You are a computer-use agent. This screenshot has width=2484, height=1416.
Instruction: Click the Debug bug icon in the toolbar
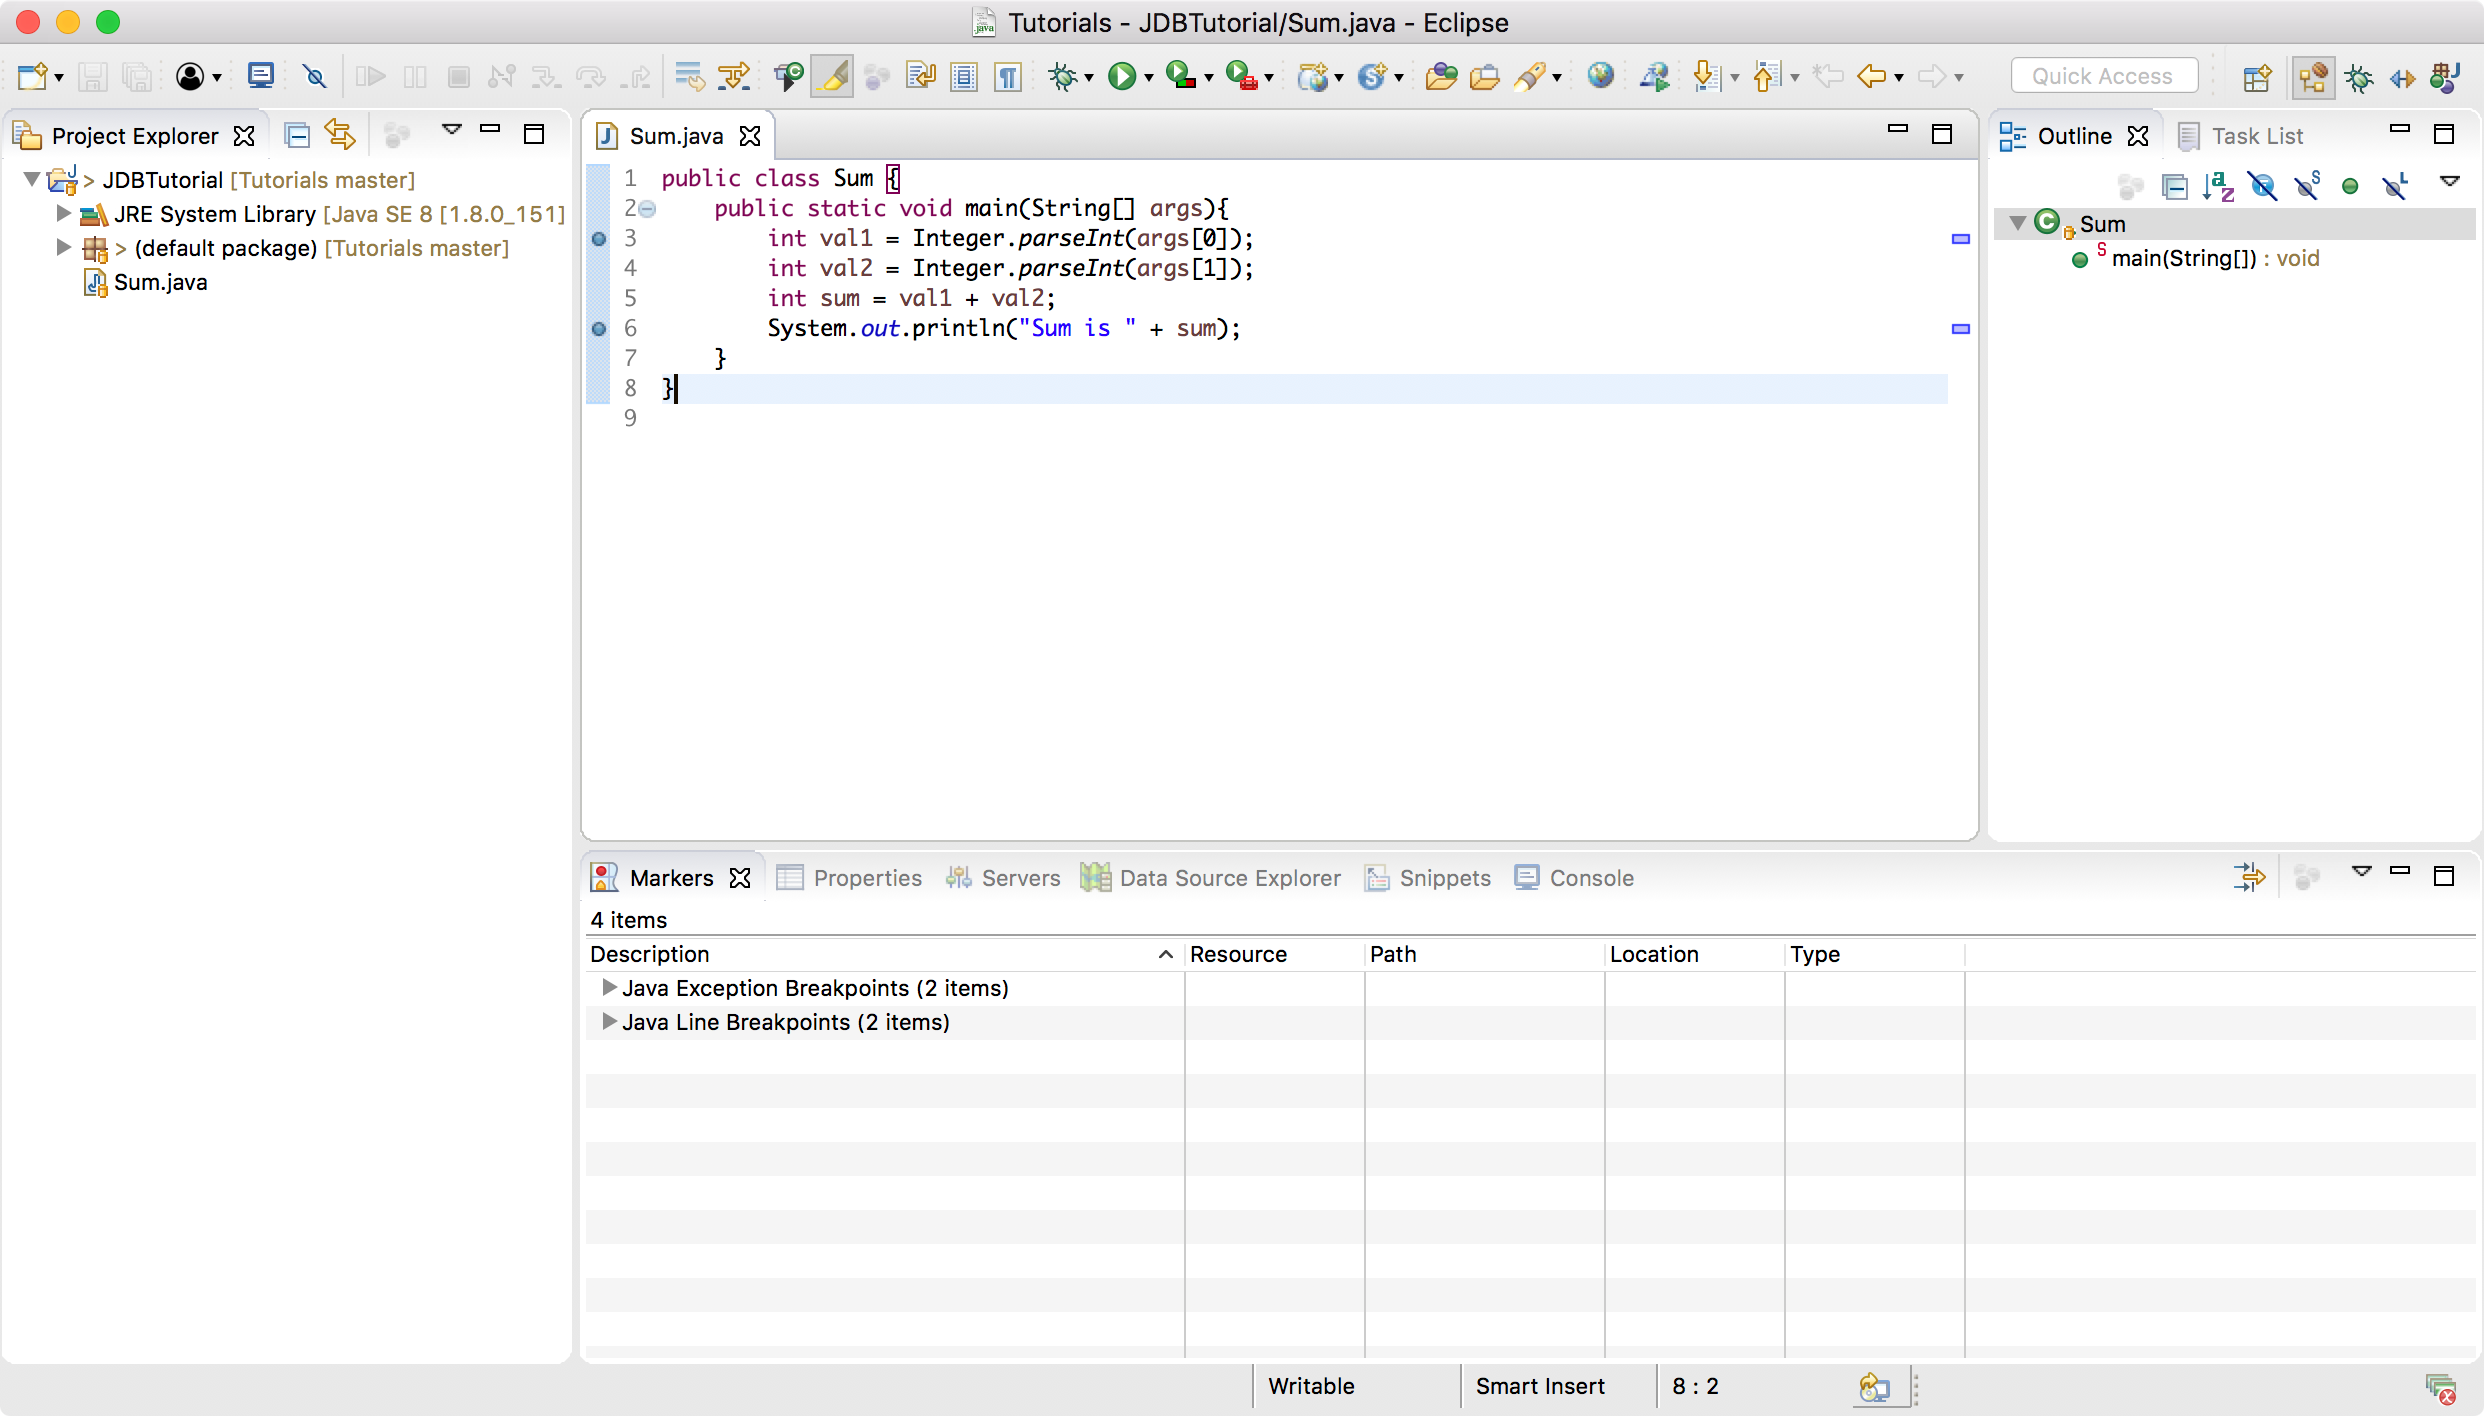pyautogui.click(x=1062, y=77)
